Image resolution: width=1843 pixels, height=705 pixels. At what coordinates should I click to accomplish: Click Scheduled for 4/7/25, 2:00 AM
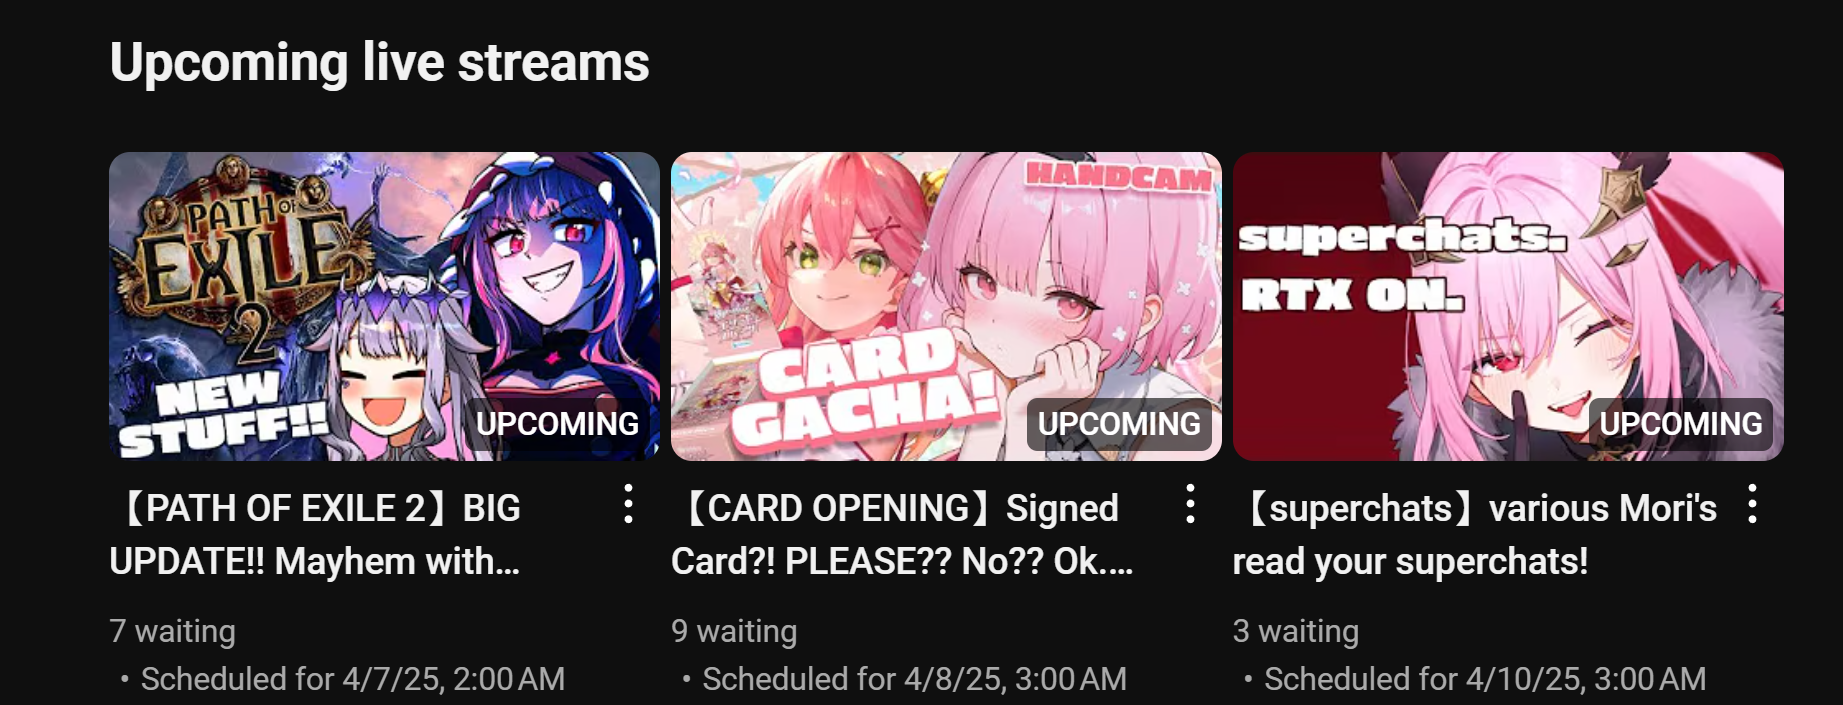click(353, 679)
